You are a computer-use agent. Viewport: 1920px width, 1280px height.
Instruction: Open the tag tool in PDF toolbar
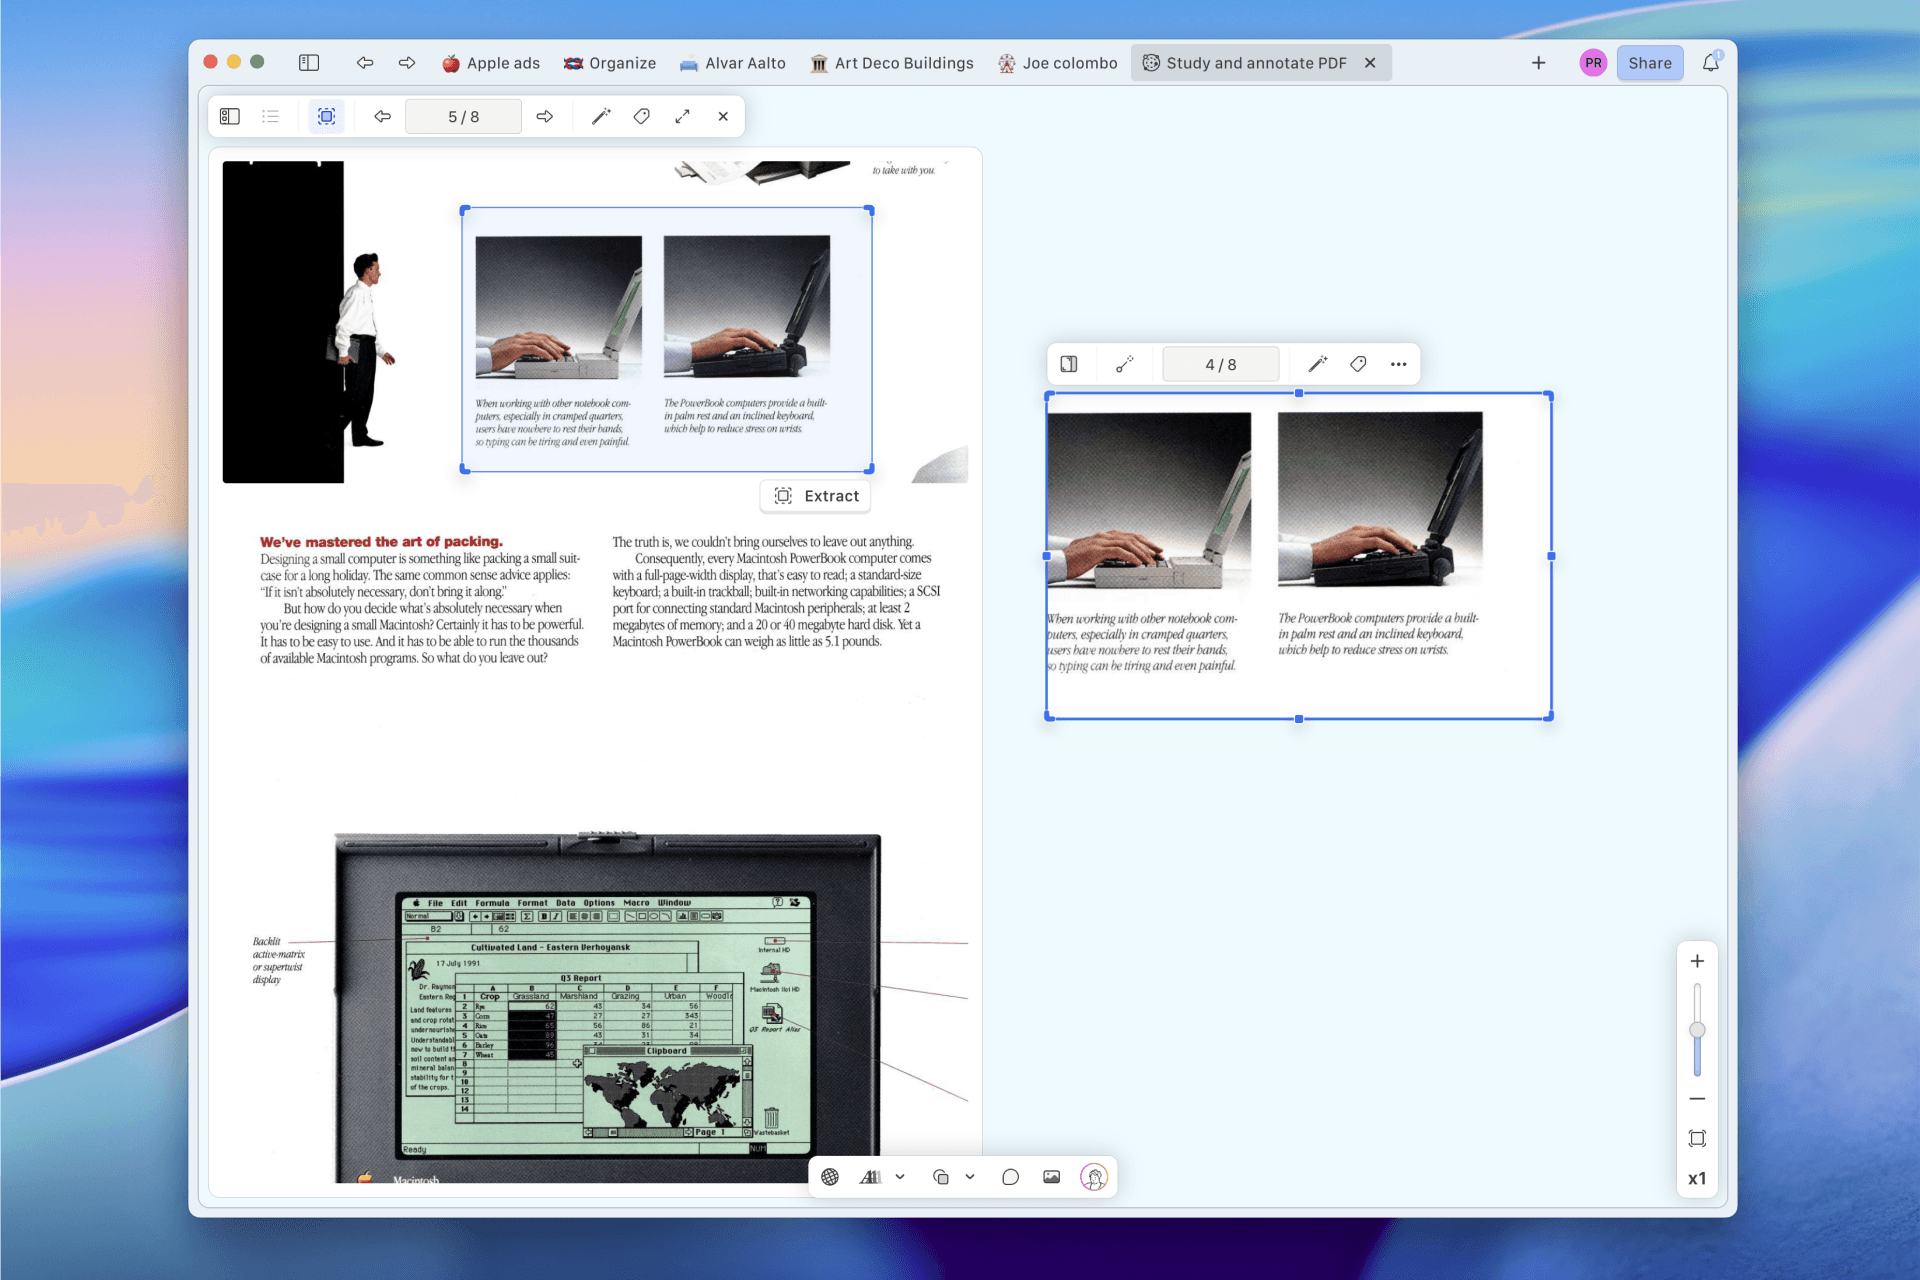pyautogui.click(x=642, y=117)
